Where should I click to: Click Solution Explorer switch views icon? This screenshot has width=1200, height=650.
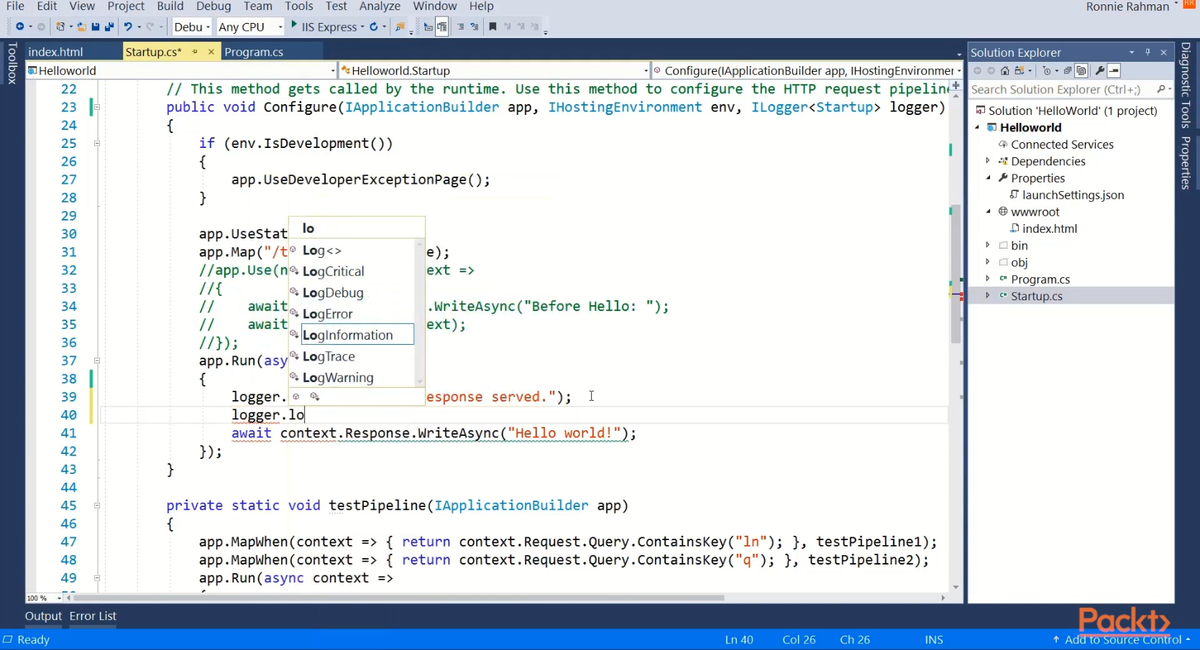[x=1019, y=71]
